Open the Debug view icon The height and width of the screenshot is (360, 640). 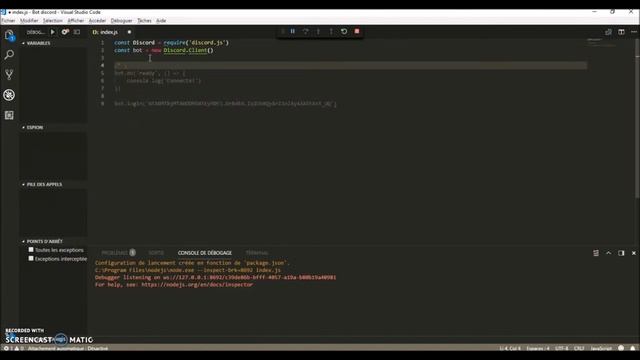tap(9, 95)
